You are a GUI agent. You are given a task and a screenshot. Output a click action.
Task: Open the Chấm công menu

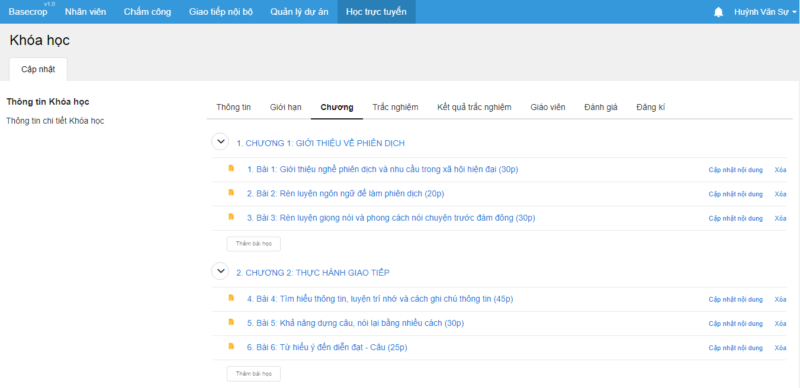[x=147, y=12]
